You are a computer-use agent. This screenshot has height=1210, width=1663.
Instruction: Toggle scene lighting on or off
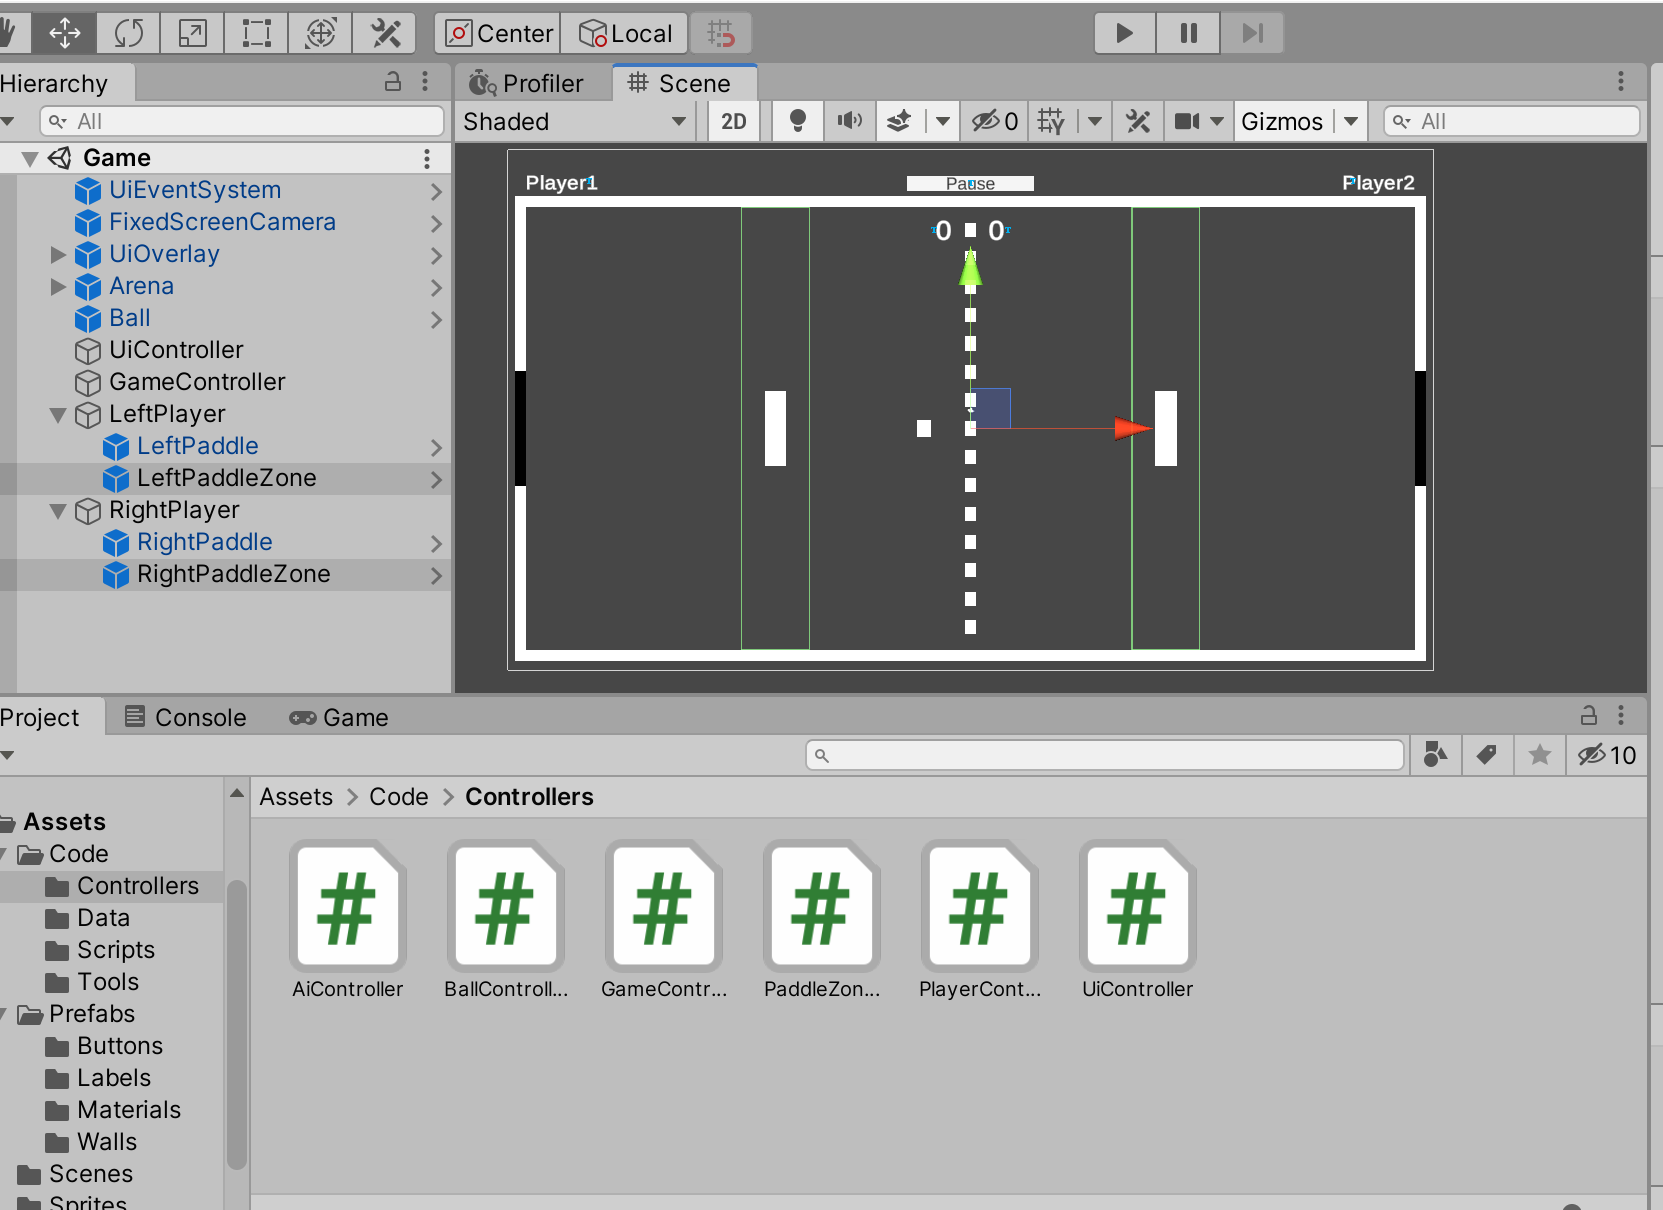point(797,121)
